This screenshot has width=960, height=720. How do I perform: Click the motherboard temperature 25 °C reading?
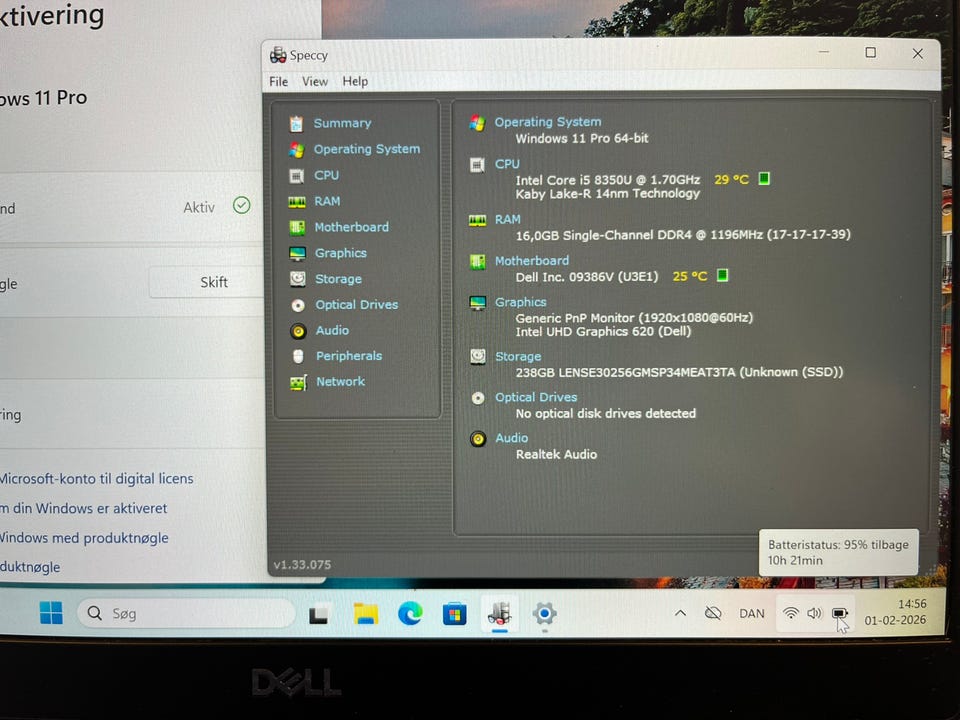coord(690,276)
